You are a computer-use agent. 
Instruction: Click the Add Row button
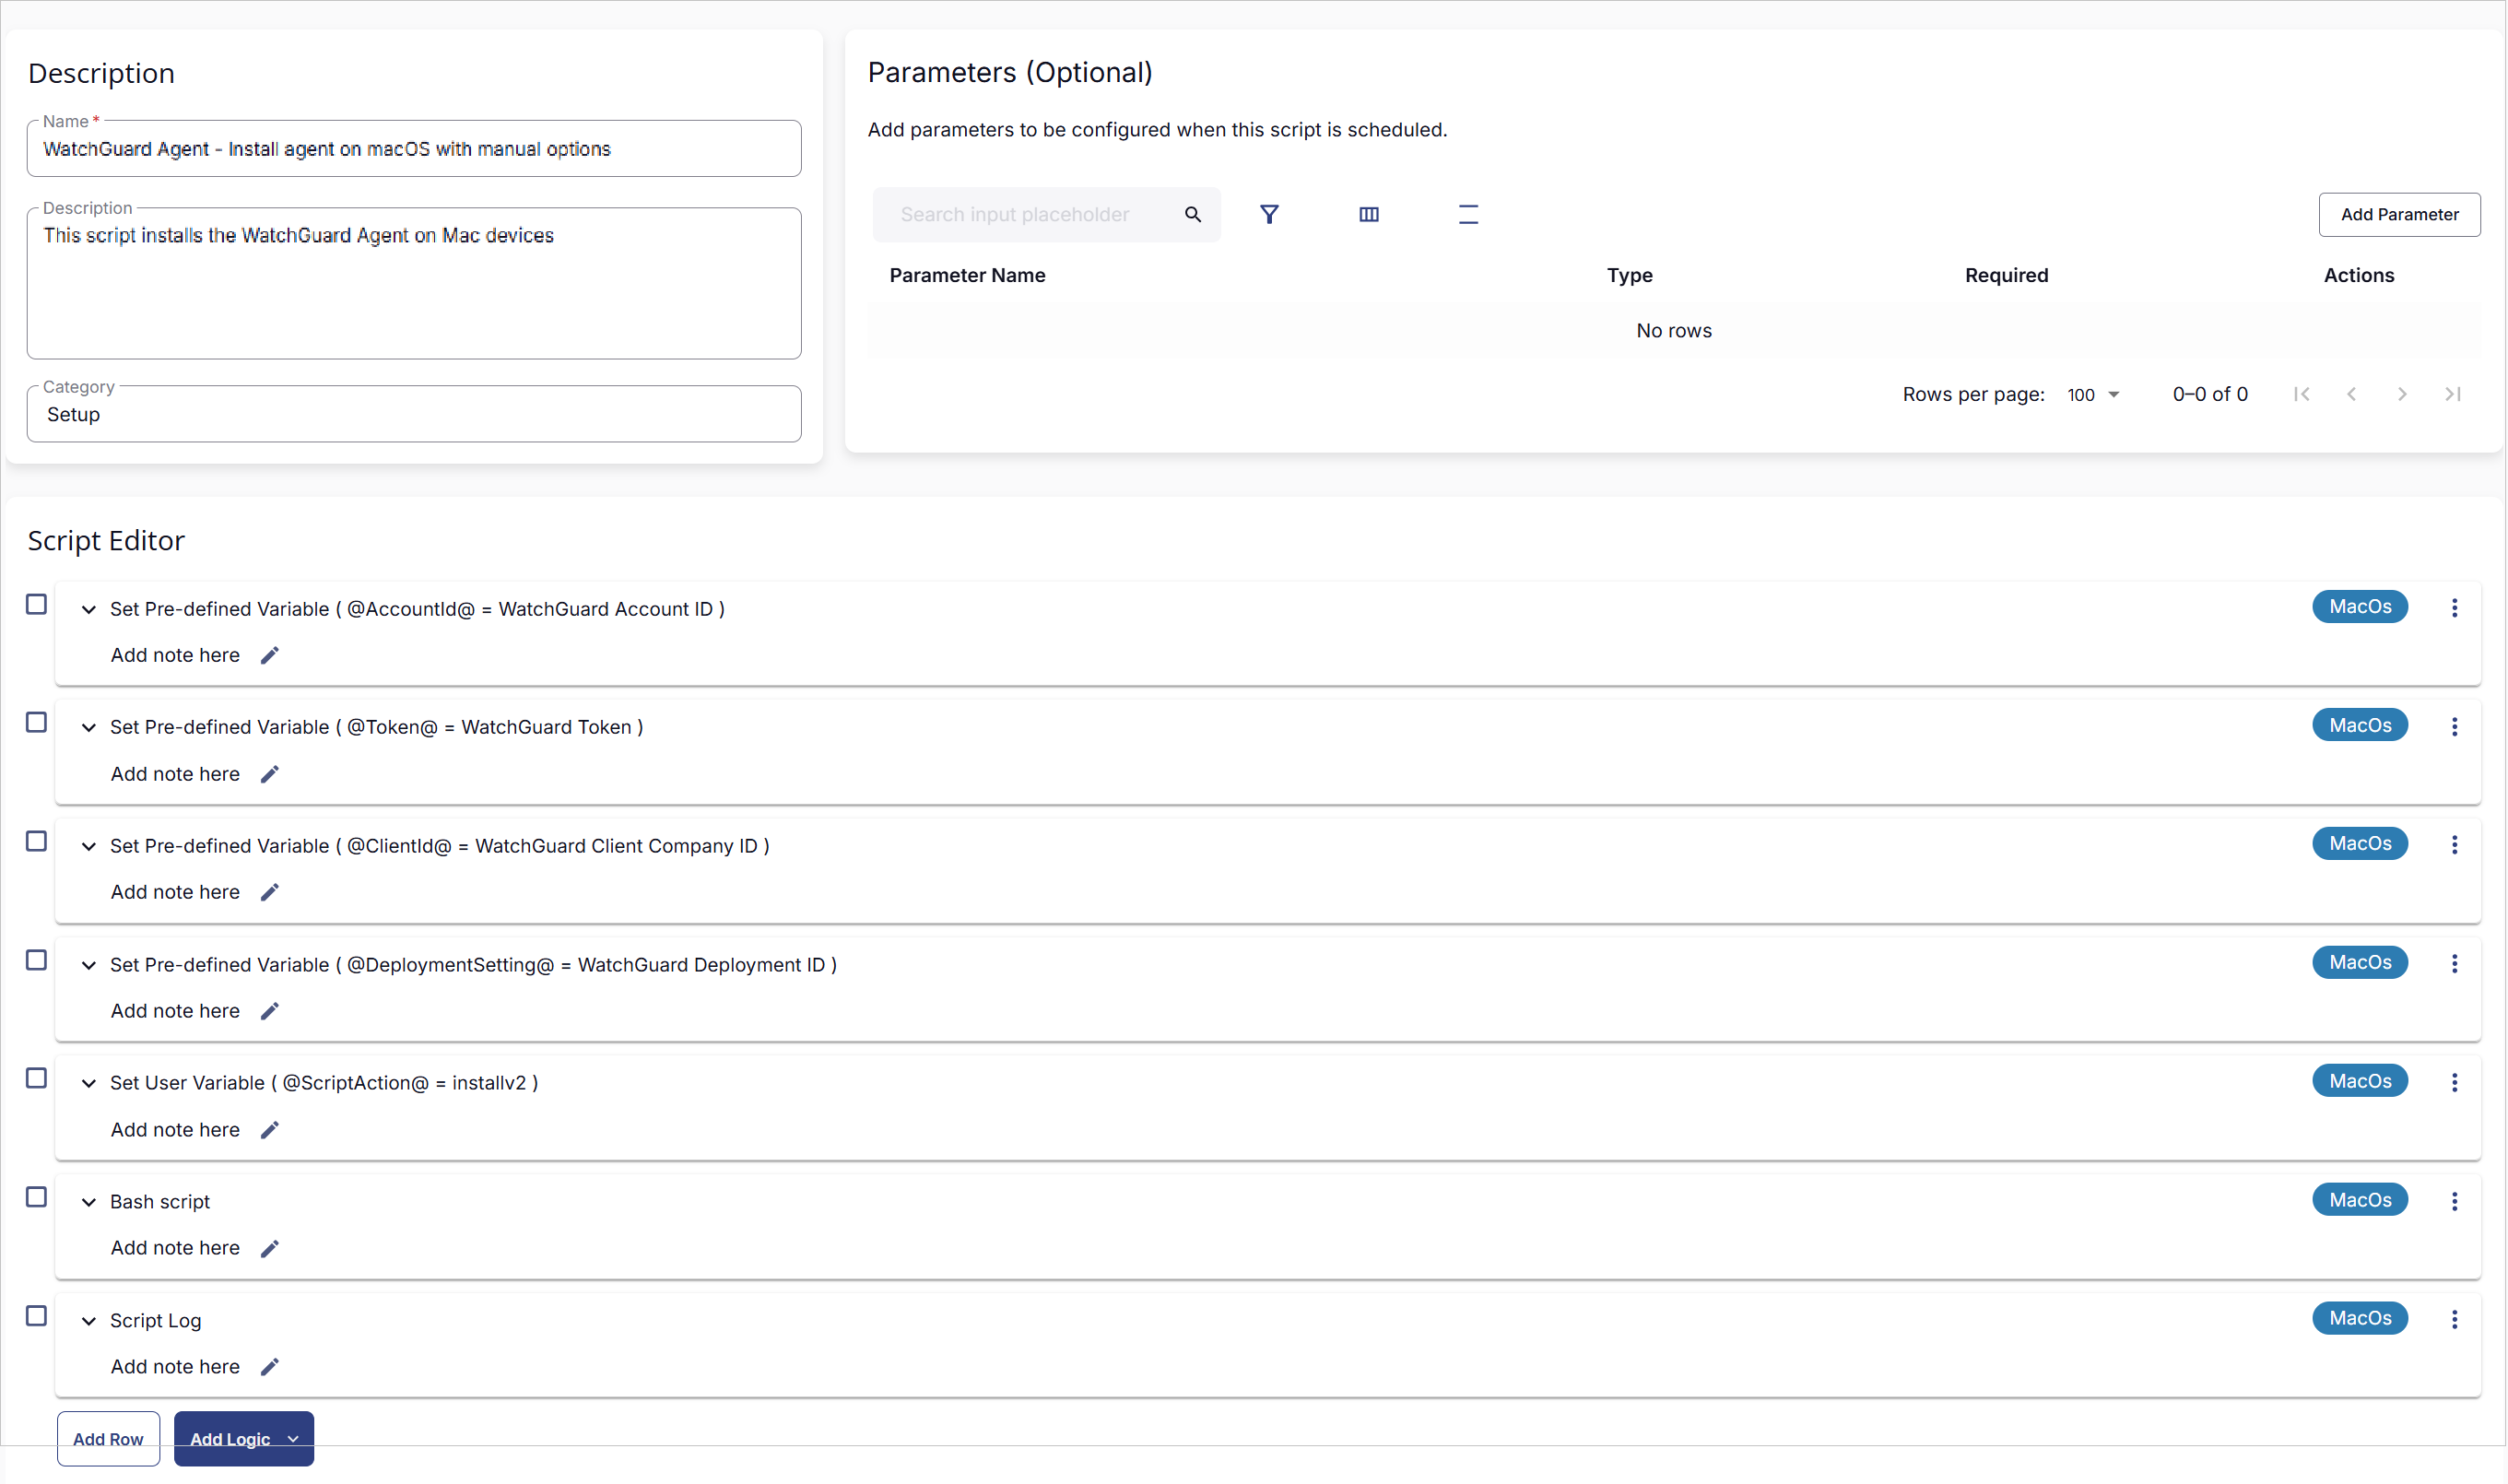(x=108, y=1439)
